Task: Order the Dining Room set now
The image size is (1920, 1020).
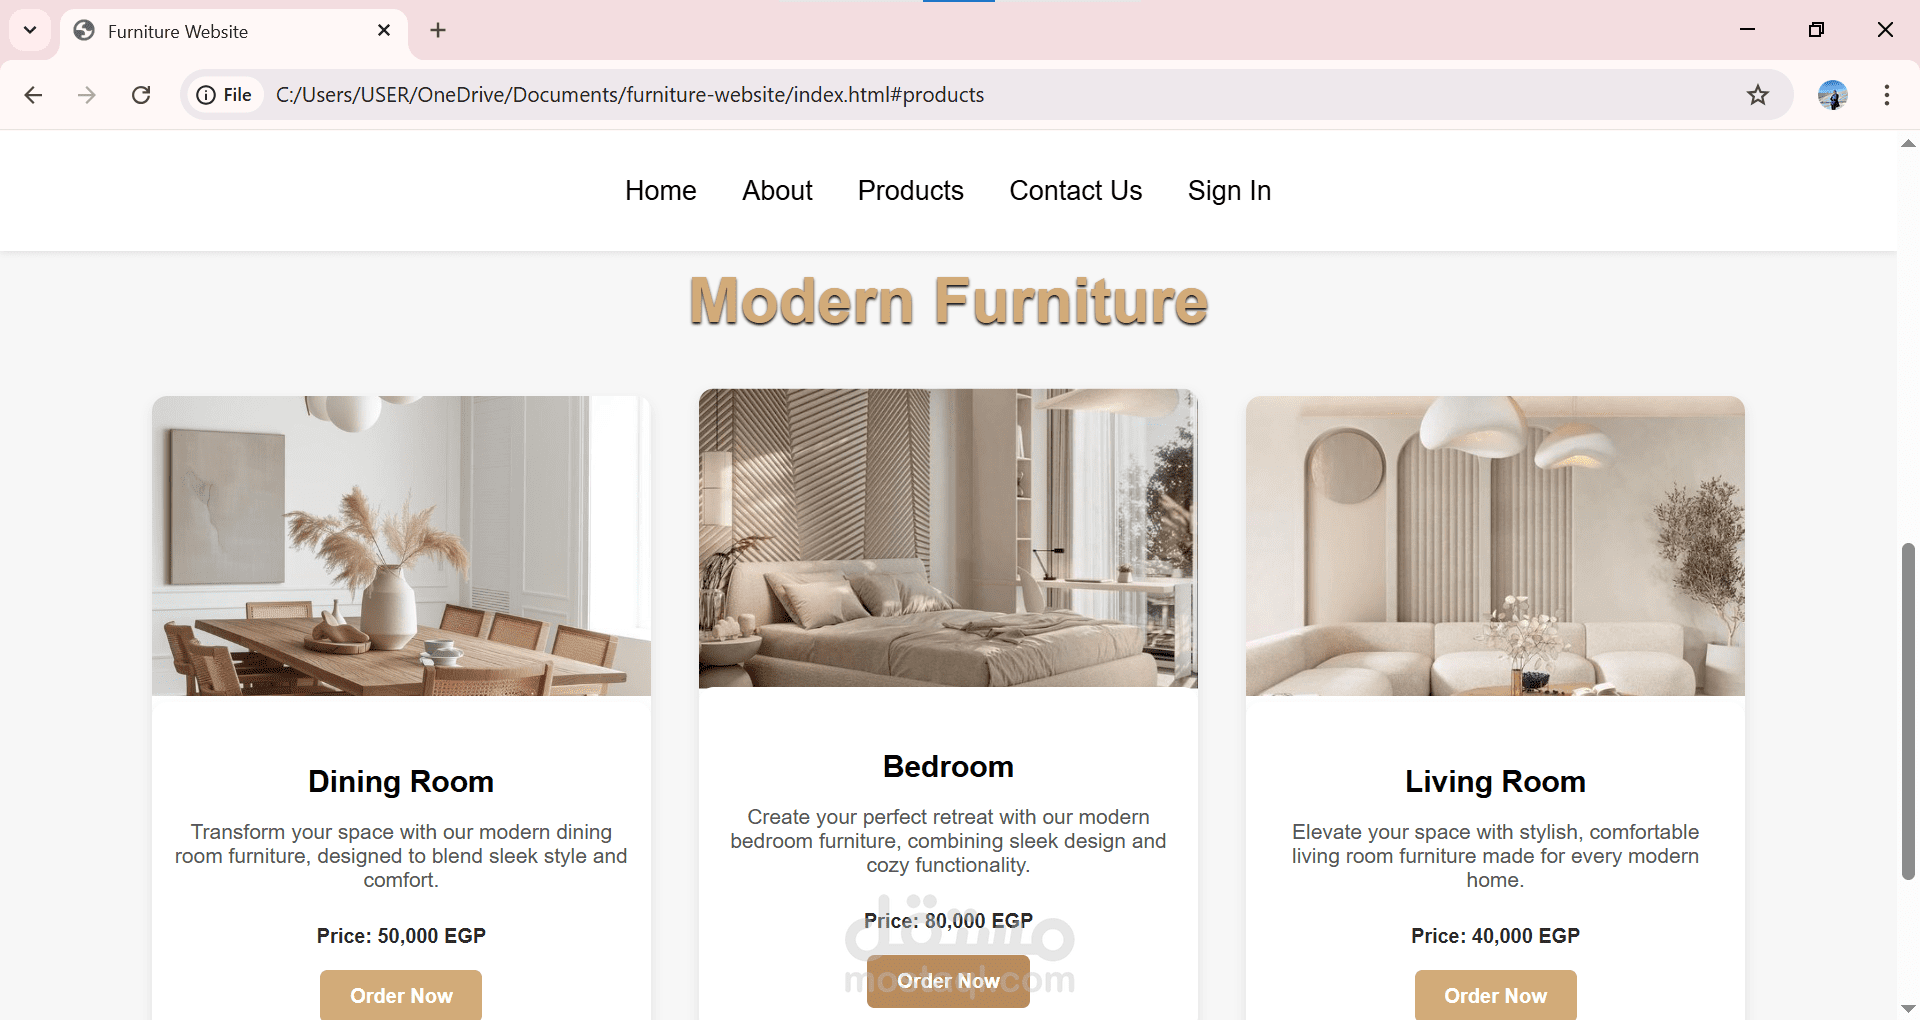Action: tap(401, 995)
